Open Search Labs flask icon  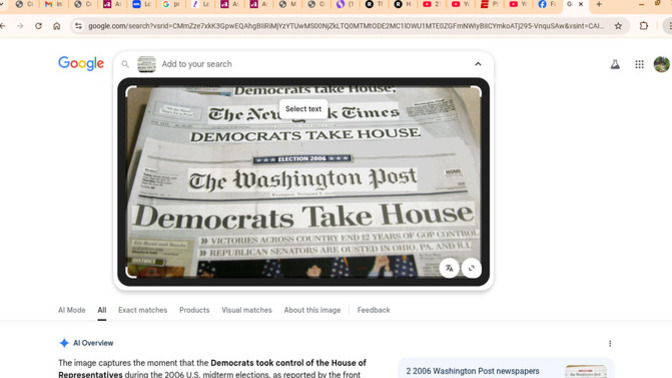point(615,64)
